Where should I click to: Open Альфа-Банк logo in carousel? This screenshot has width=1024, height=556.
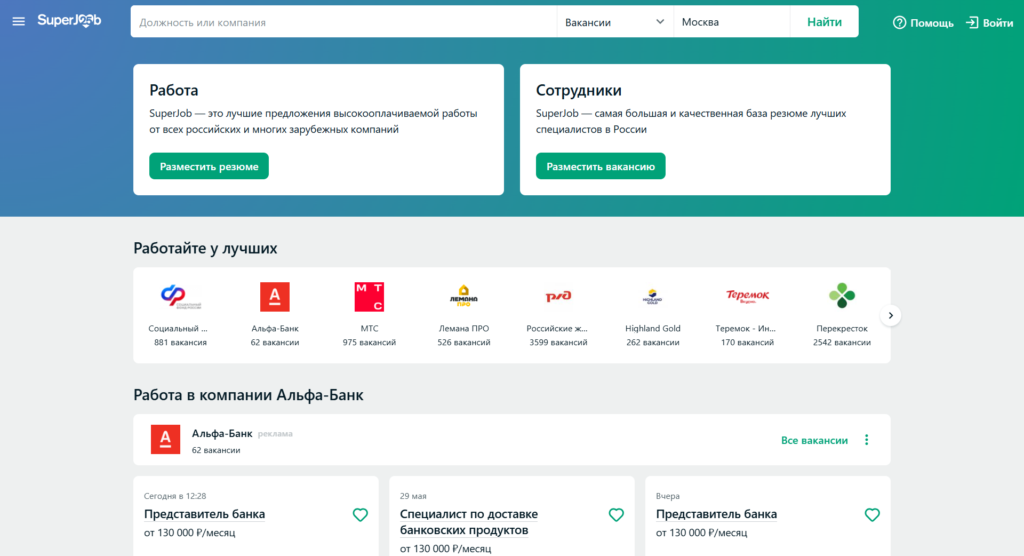pos(275,297)
